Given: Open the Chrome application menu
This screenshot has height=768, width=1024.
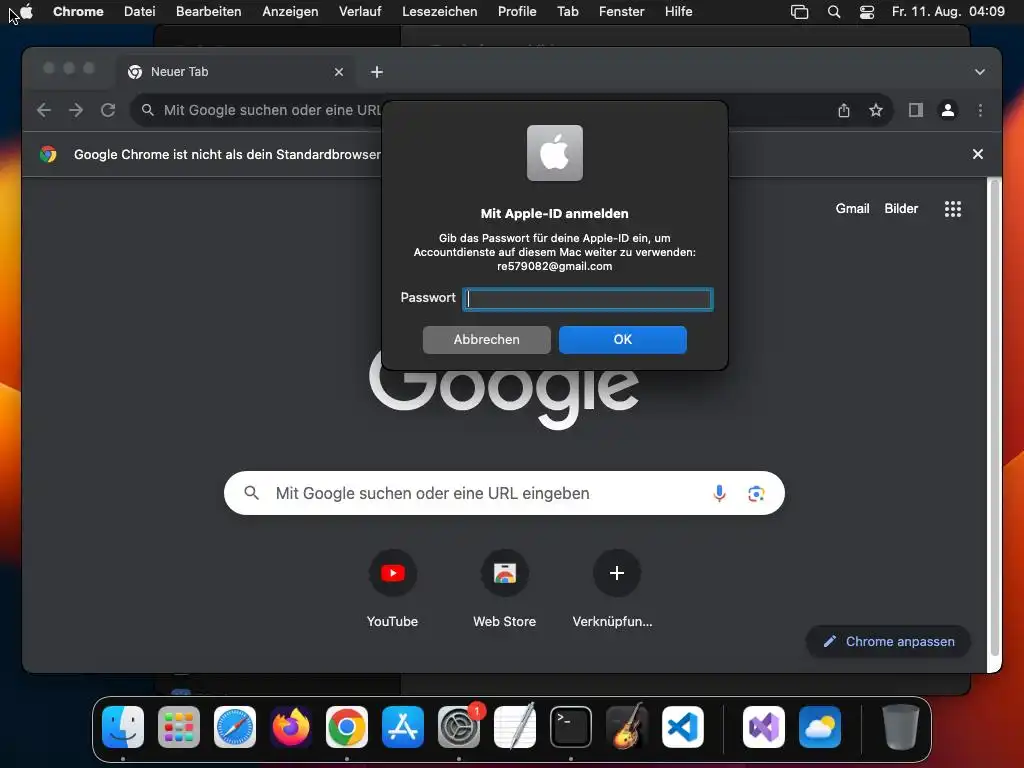Looking at the screenshot, I should [78, 12].
